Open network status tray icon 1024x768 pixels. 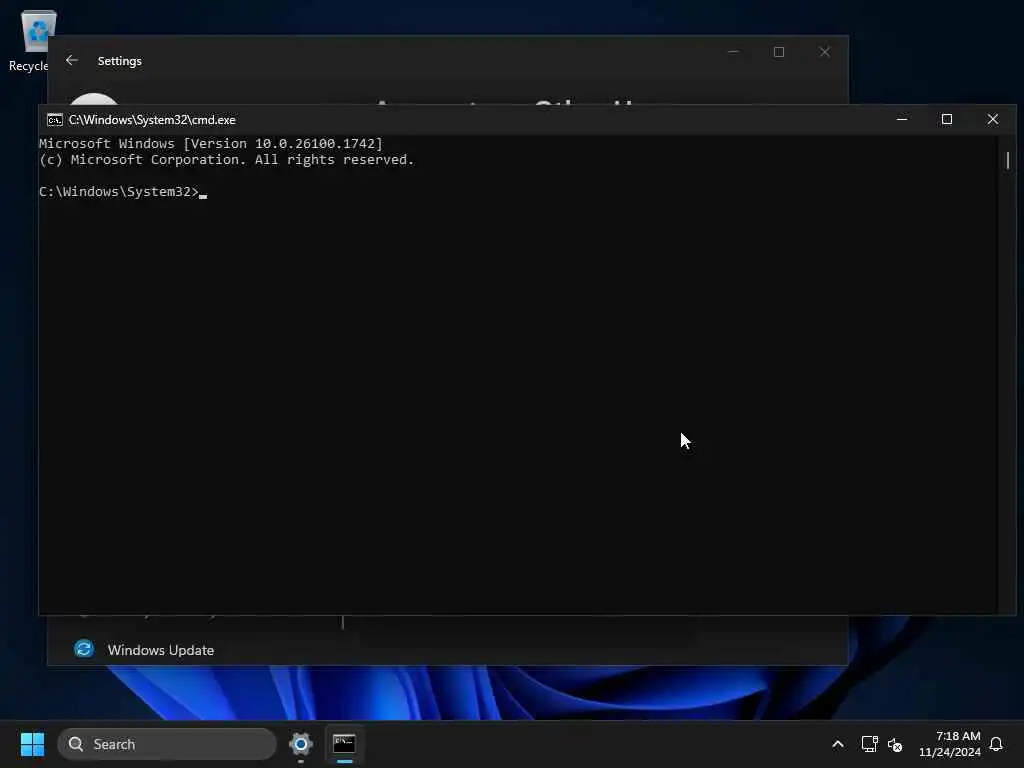pos(869,744)
